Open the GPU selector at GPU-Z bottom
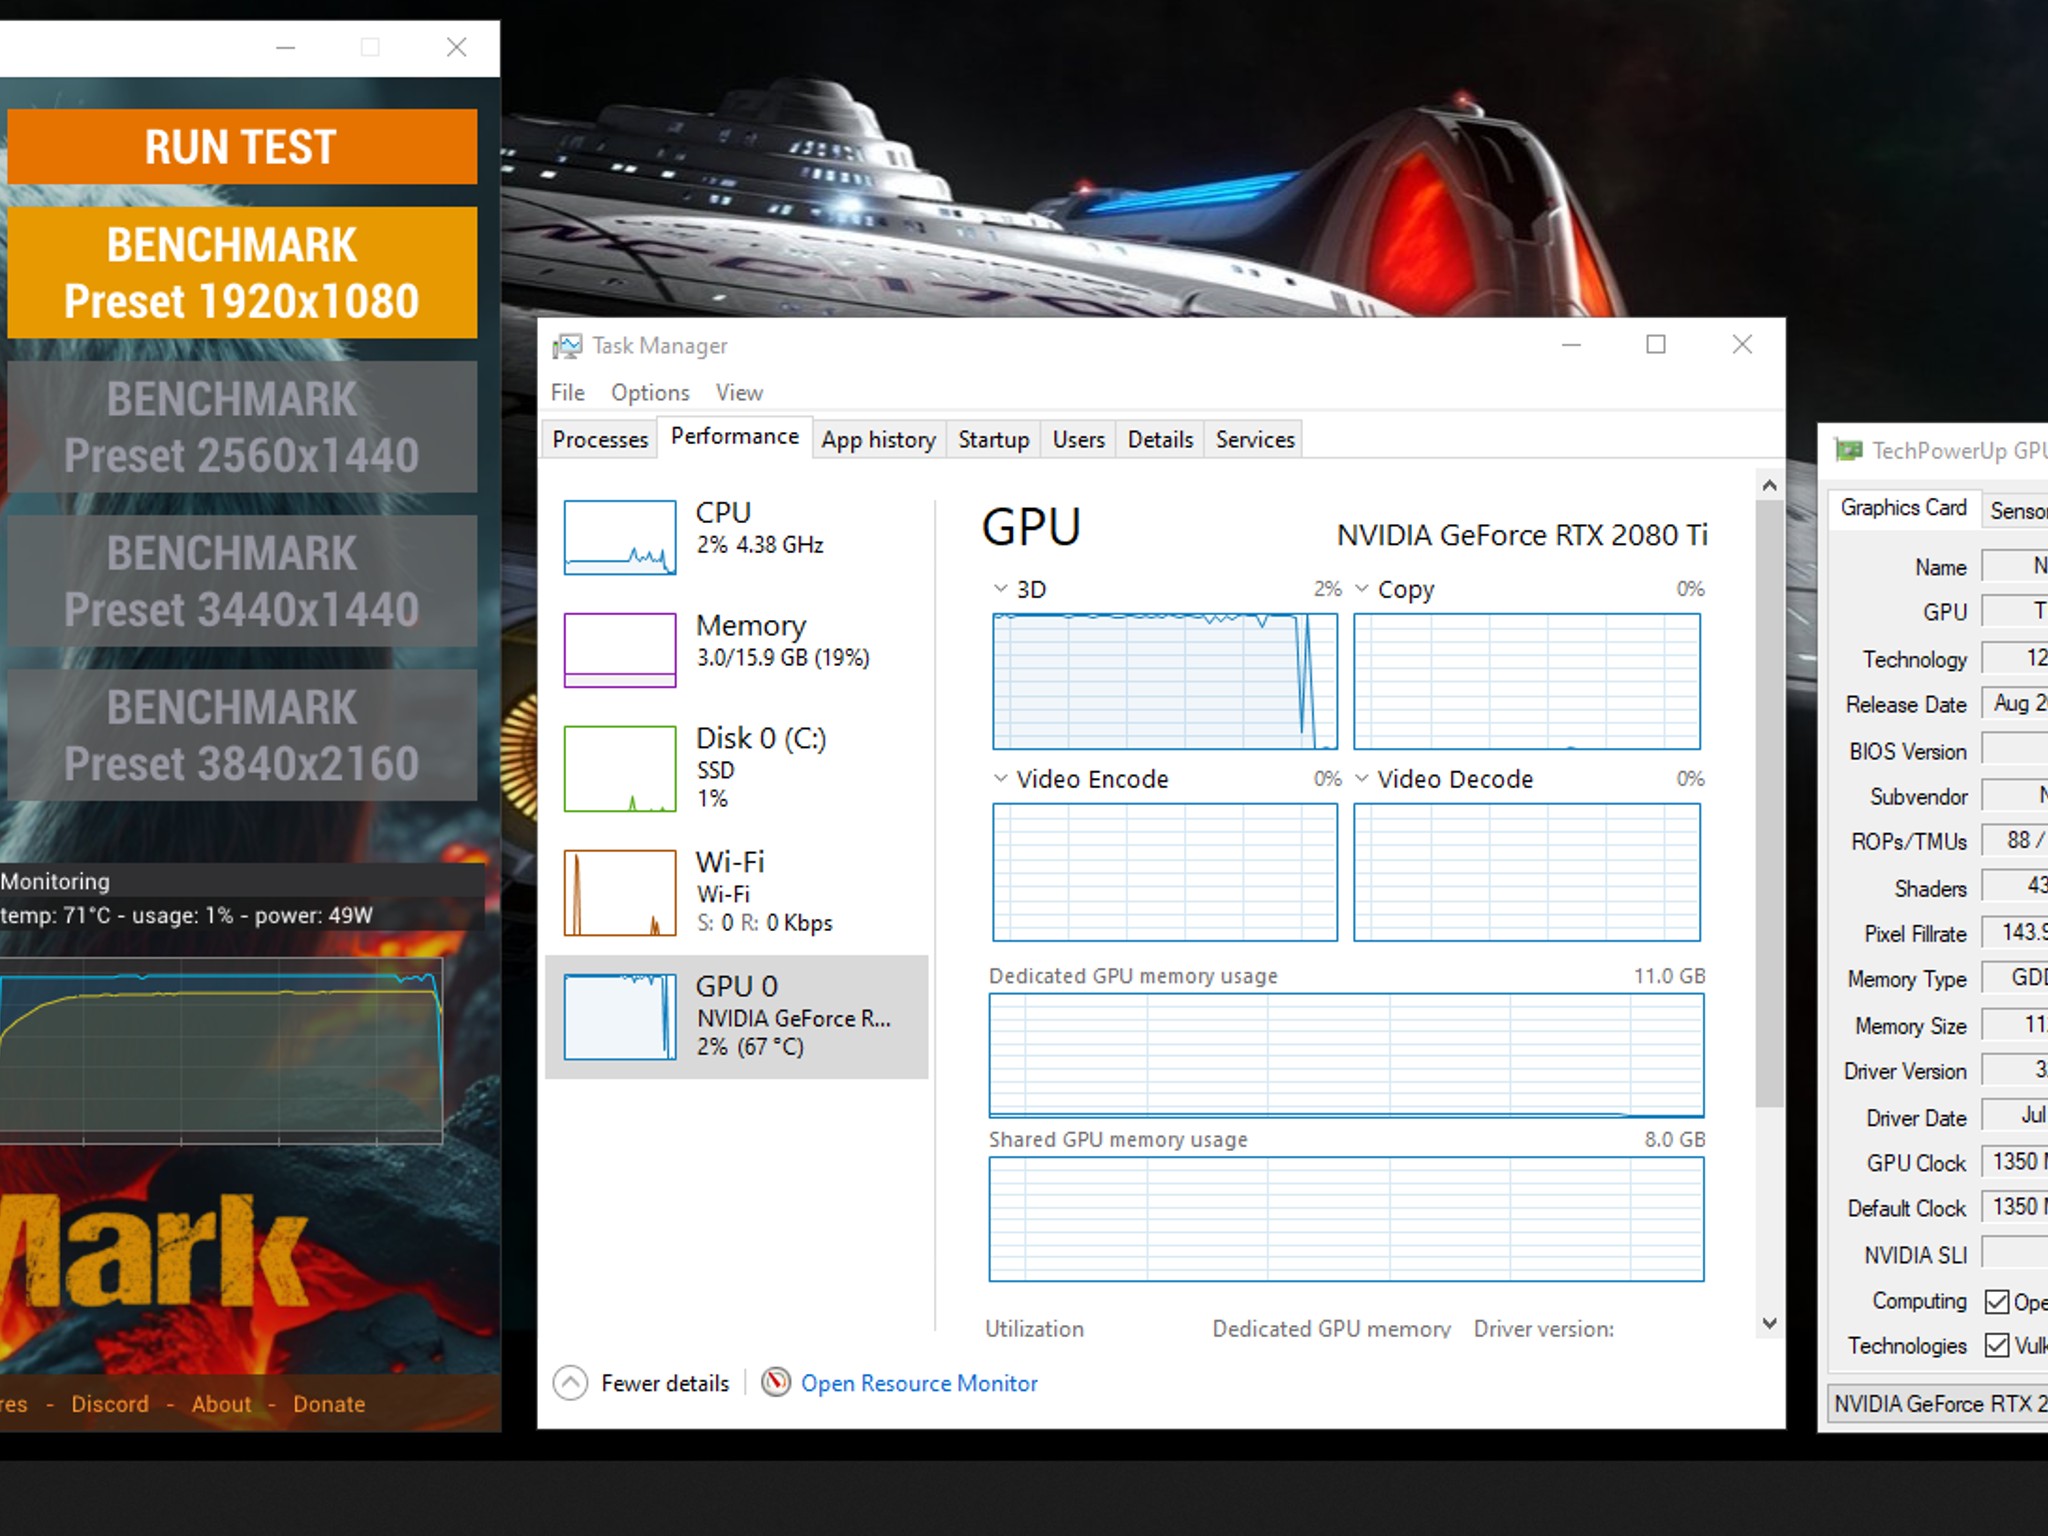This screenshot has width=2048, height=1536. 1938,1403
